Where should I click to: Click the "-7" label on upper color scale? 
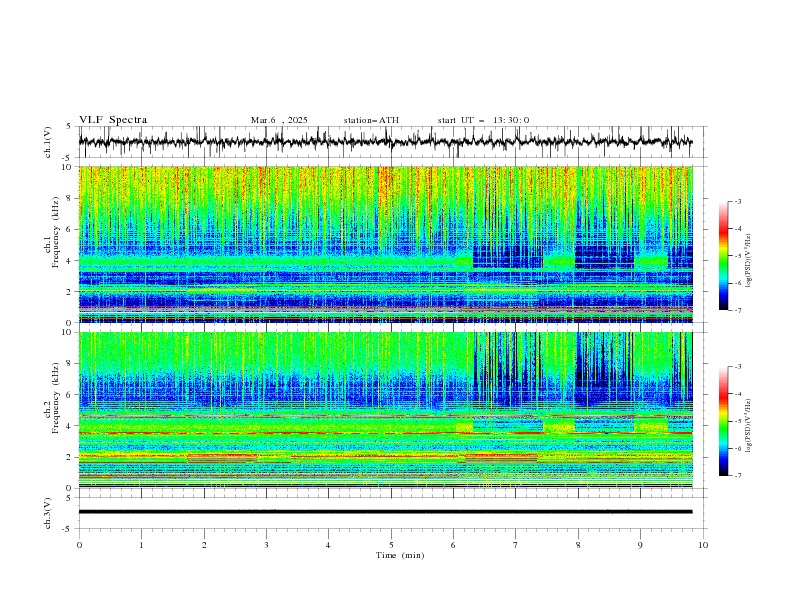point(737,310)
